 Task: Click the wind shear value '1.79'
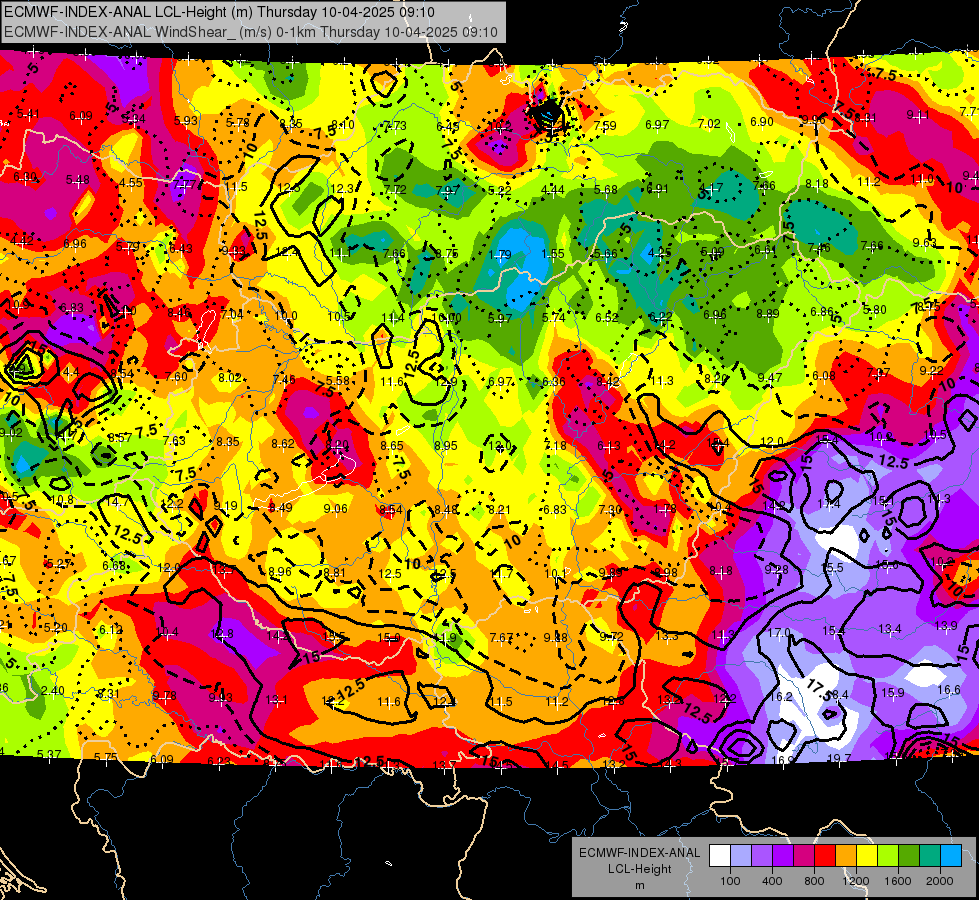(500, 254)
